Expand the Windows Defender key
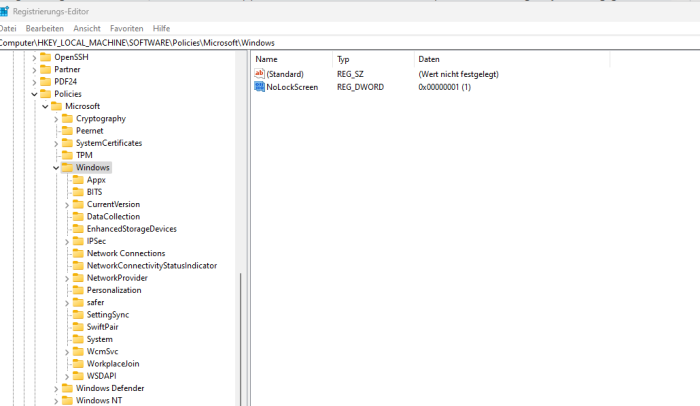This screenshot has width=700, height=406. tap(56, 389)
